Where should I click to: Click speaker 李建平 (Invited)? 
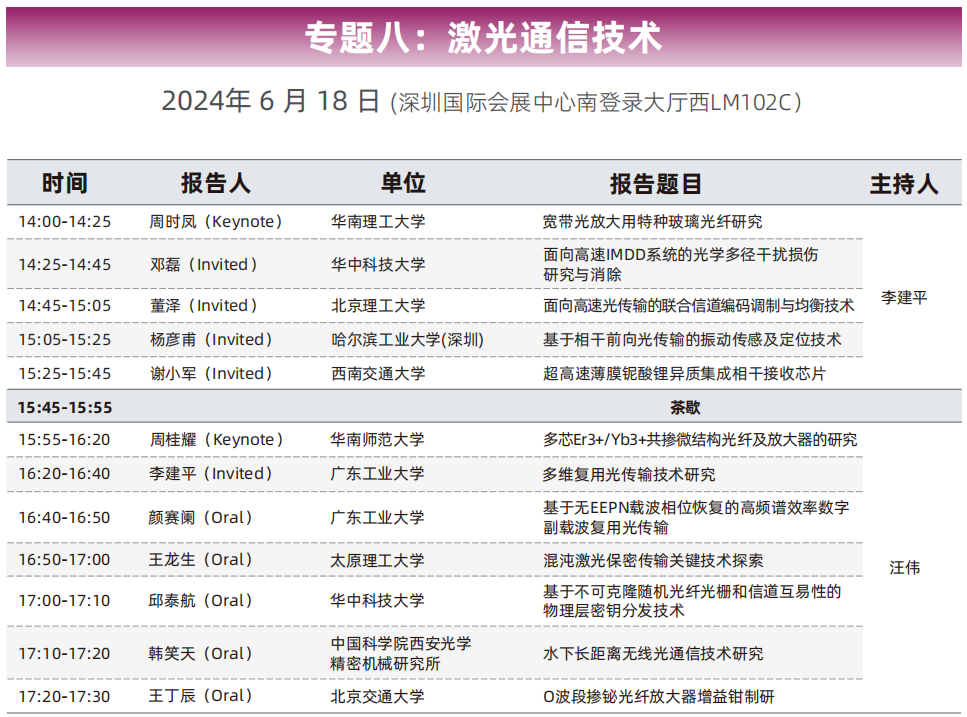pyautogui.click(x=211, y=474)
